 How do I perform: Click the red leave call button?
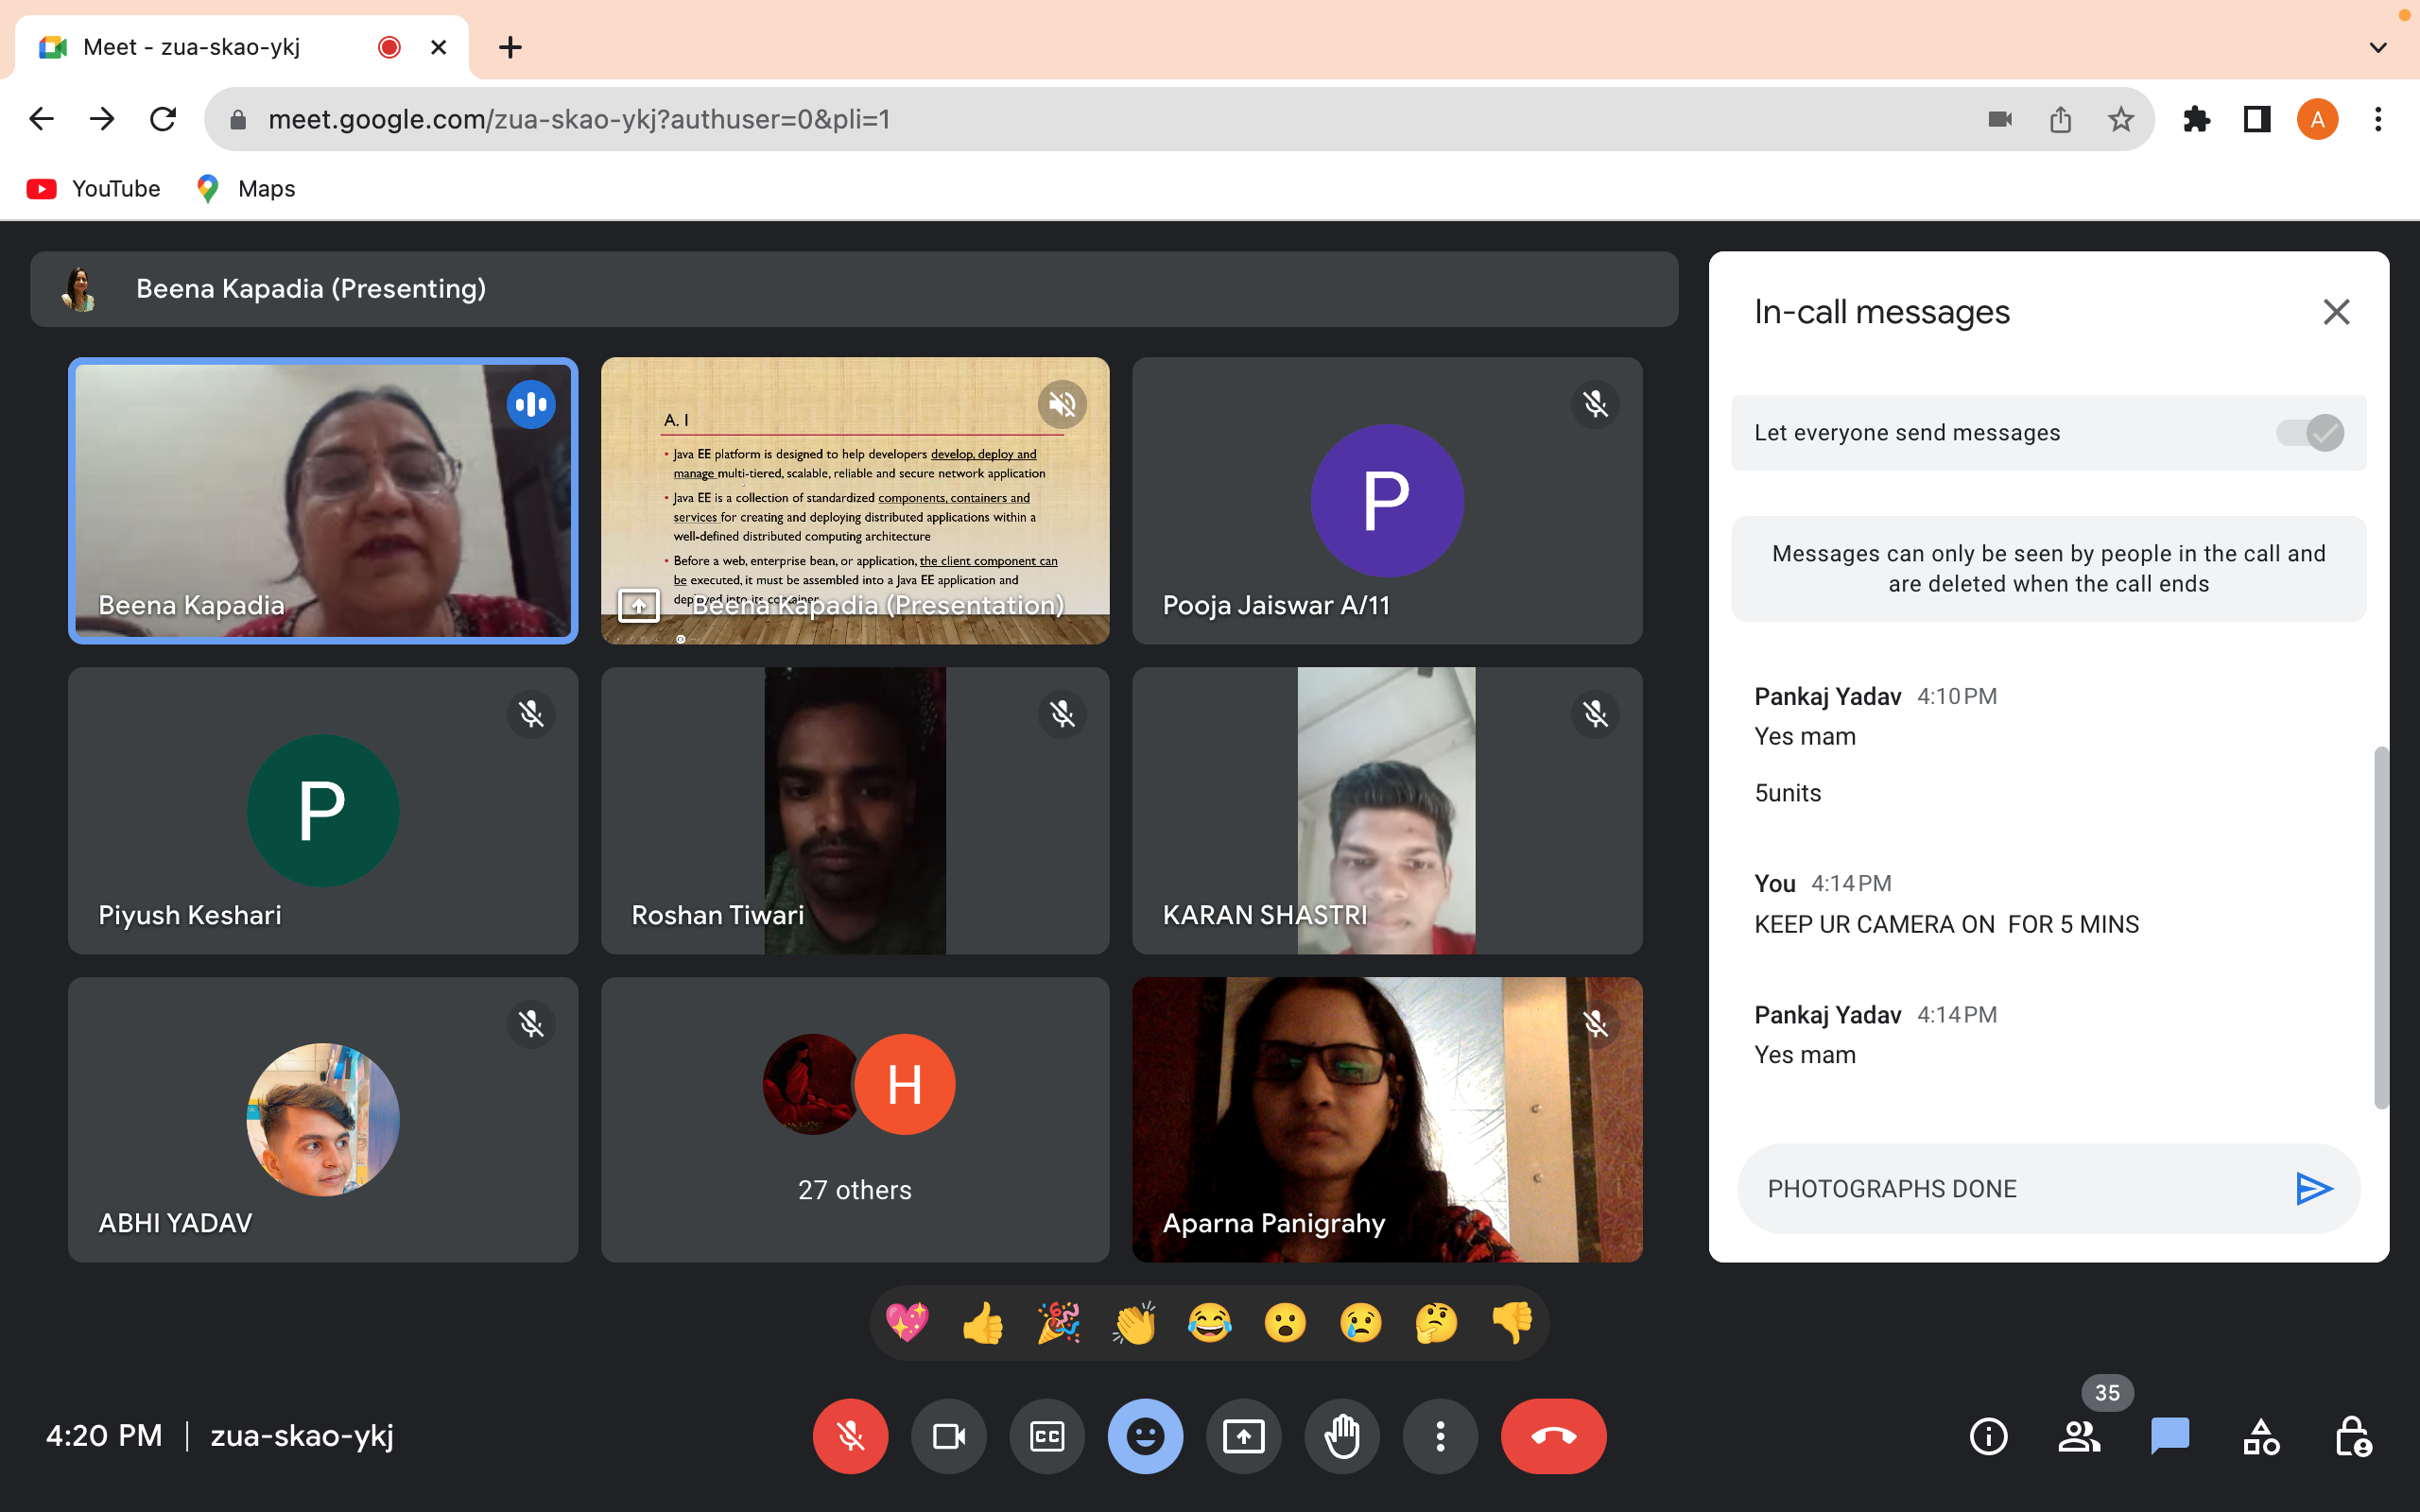coord(1553,1437)
